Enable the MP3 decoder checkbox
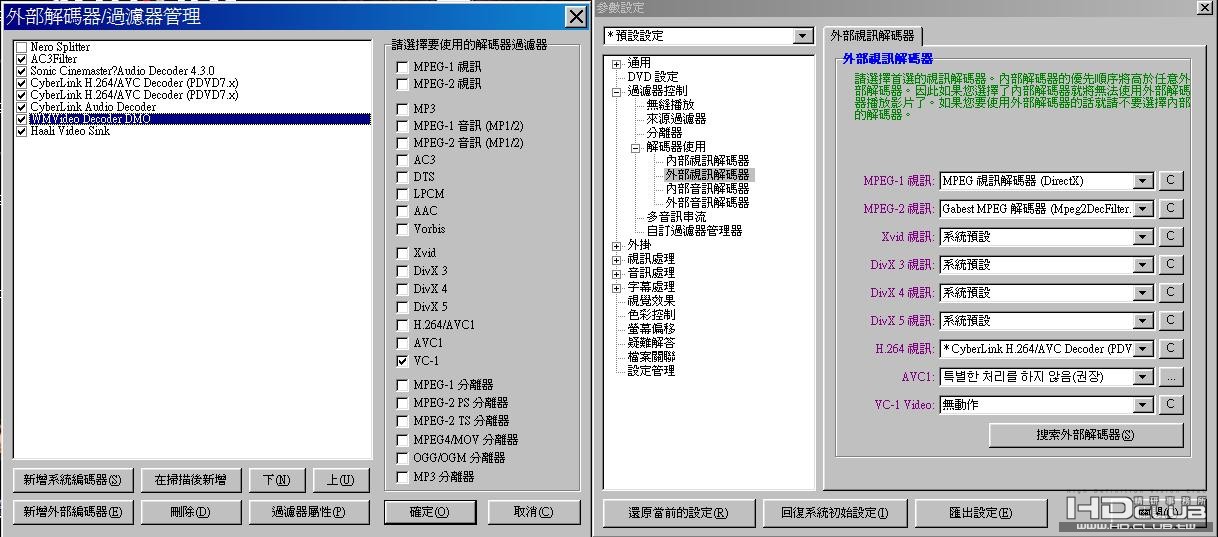1218x537 pixels. coord(402,108)
